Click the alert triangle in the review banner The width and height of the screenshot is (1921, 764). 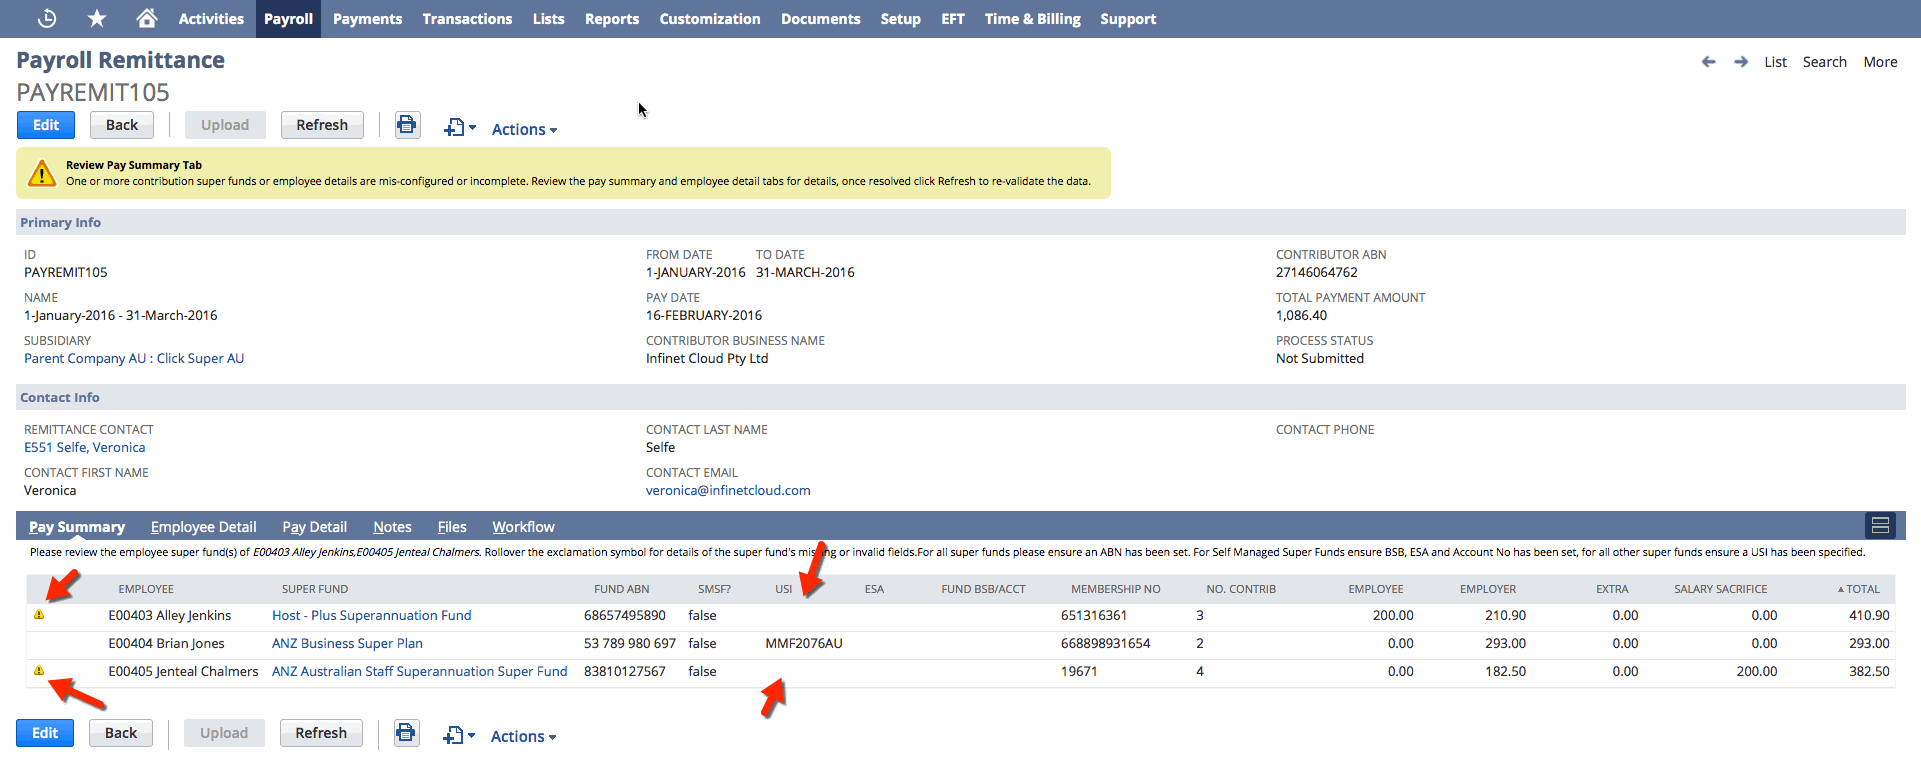click(42, 173)
